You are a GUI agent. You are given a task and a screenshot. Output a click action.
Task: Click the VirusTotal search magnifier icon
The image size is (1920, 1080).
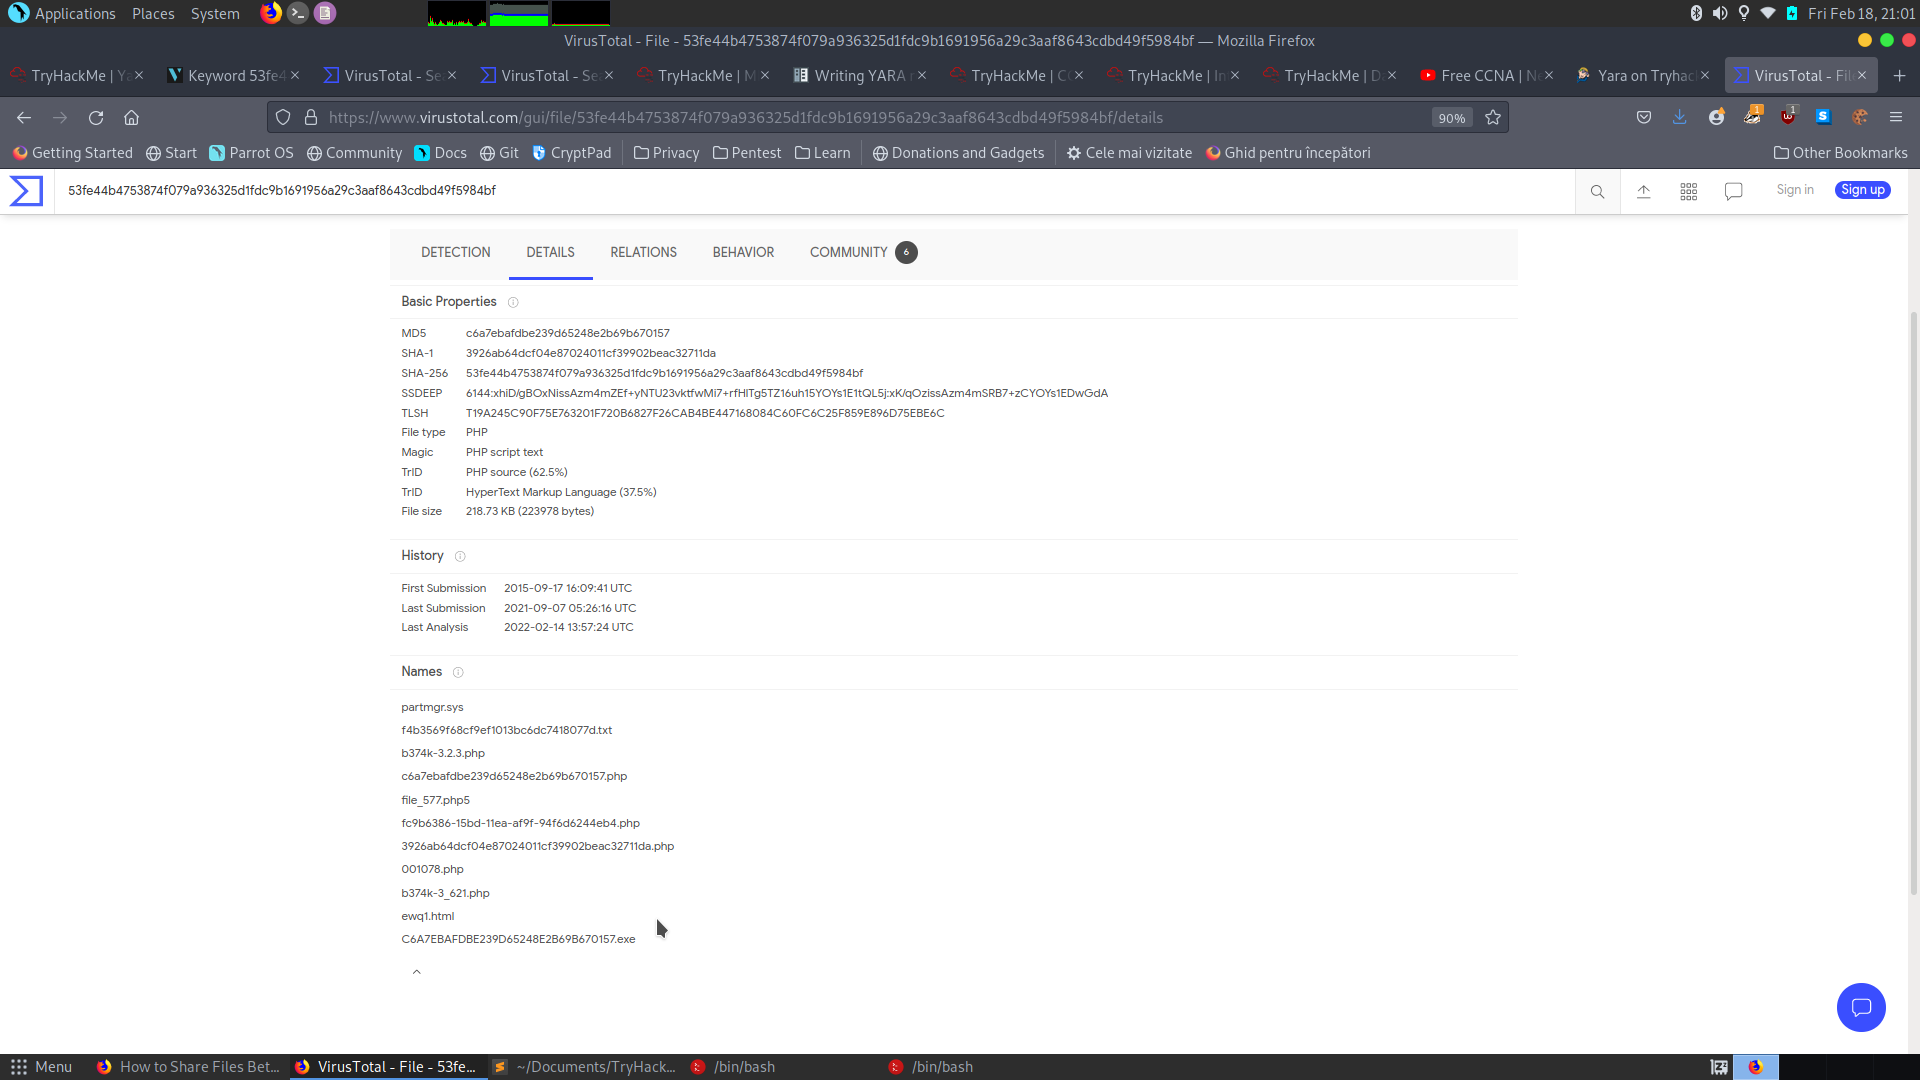[x=1597, y=191]
